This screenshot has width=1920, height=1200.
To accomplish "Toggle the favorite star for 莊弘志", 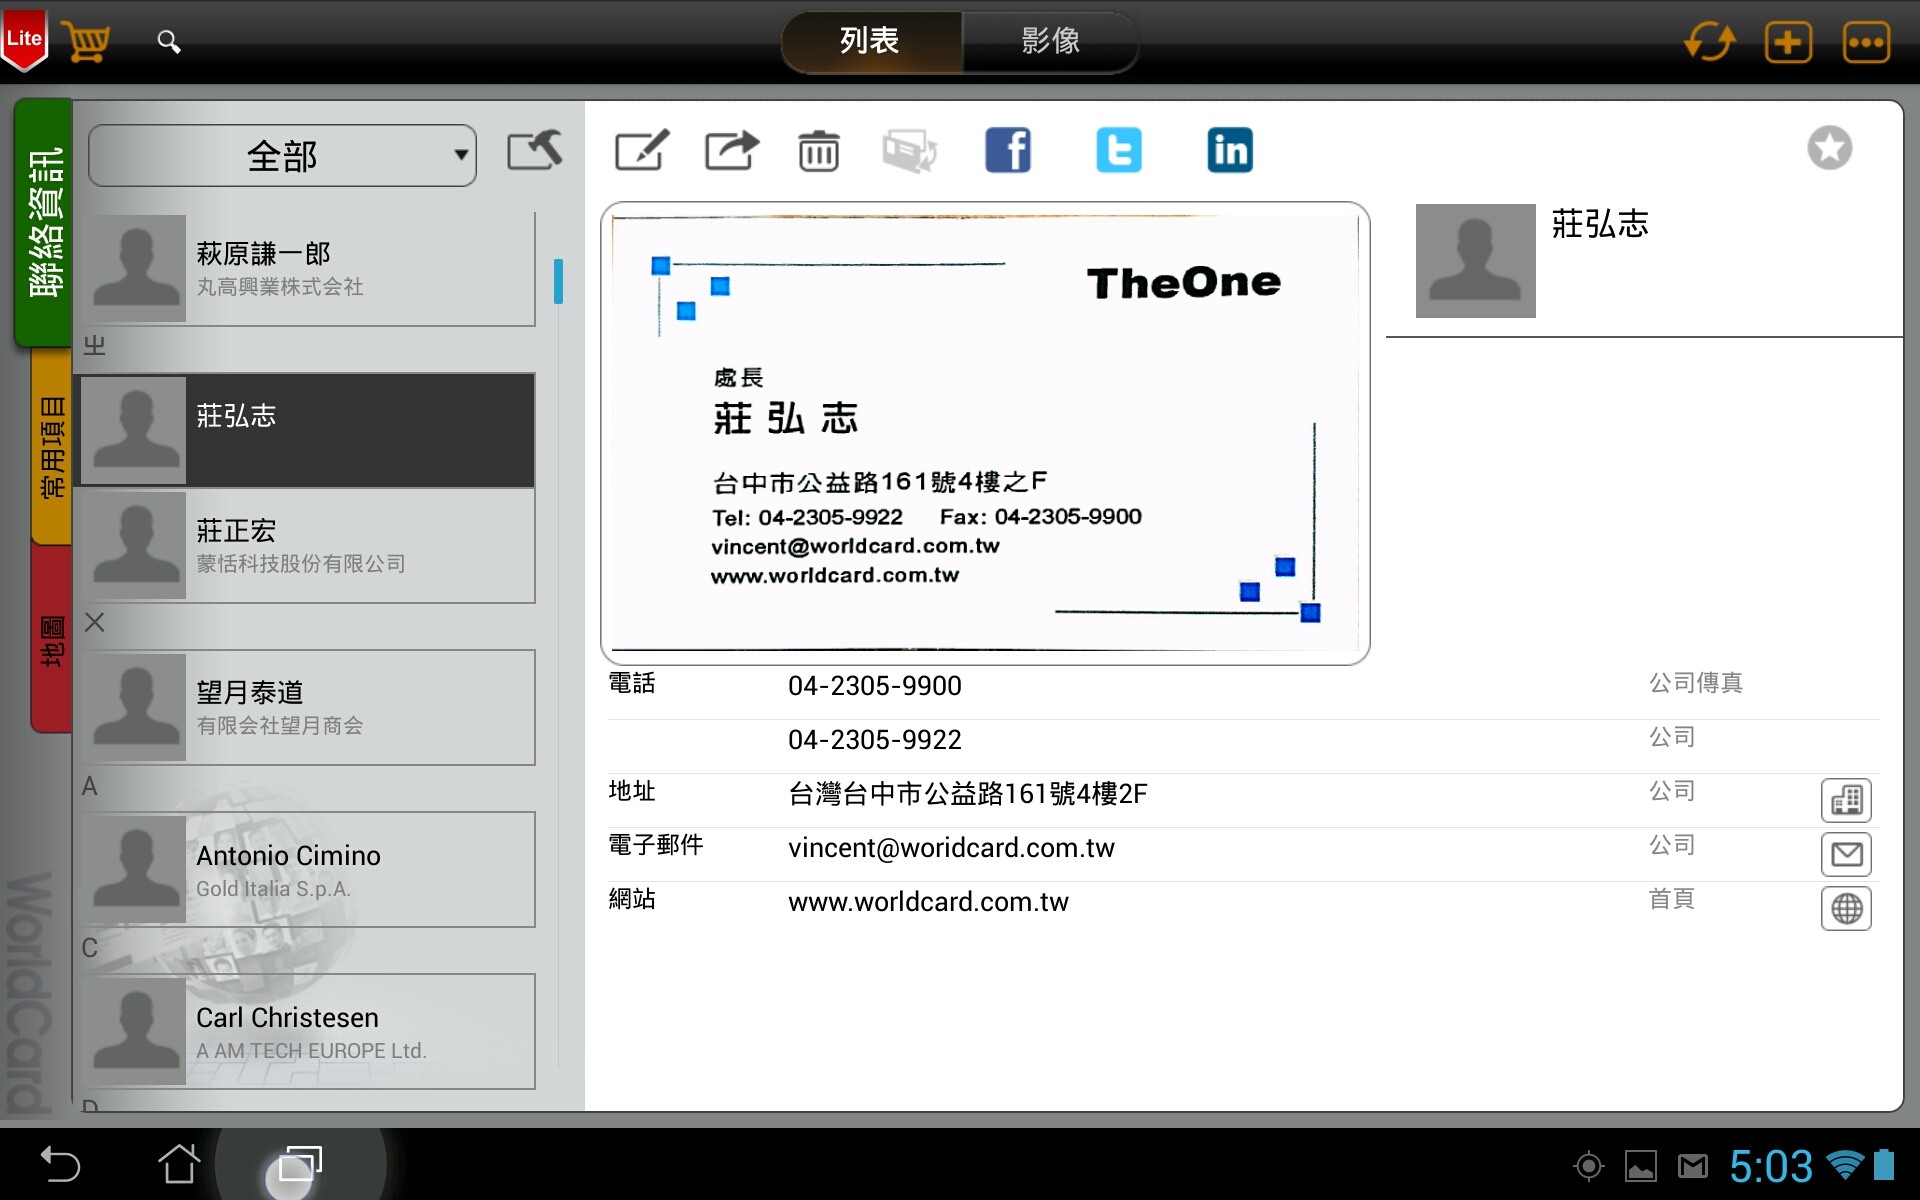I will 1829,149.
